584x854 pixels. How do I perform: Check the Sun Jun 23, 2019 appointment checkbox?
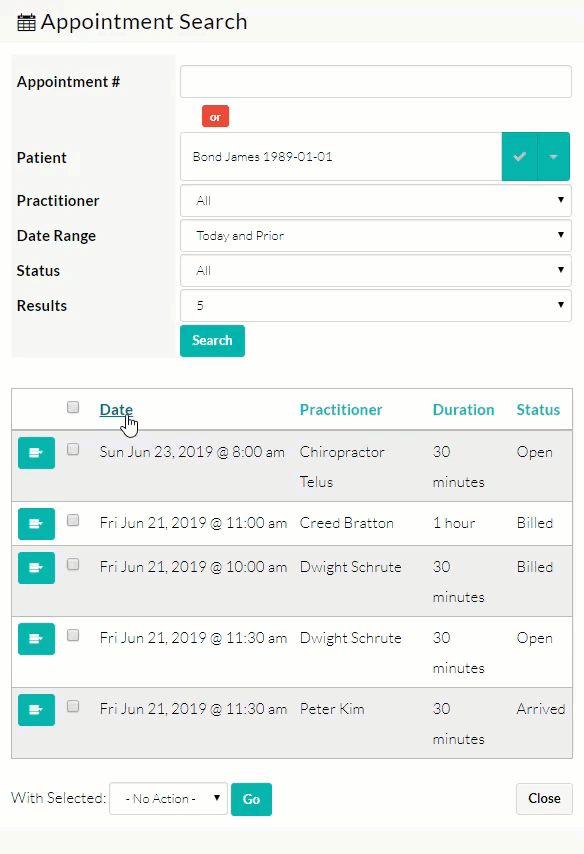pos(73,449)
